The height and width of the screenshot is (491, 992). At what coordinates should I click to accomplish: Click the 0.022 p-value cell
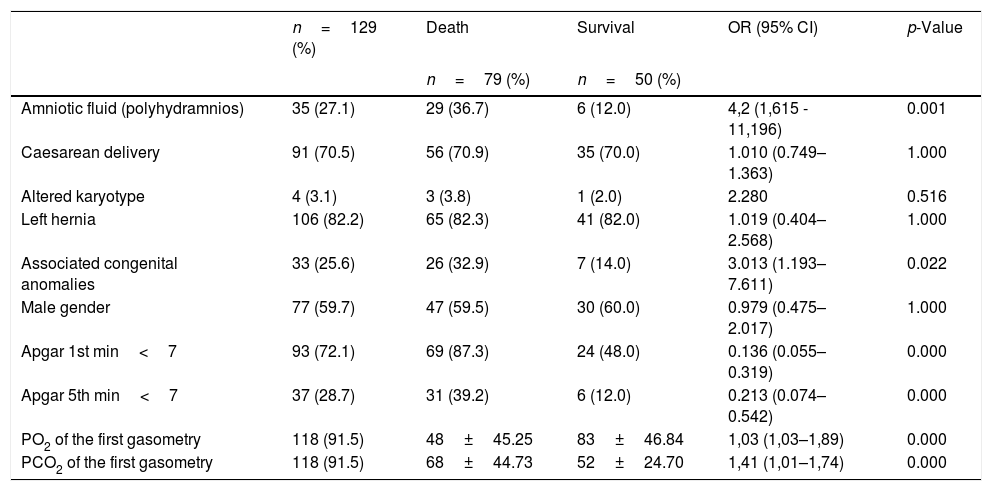click(x=924, y=264)
